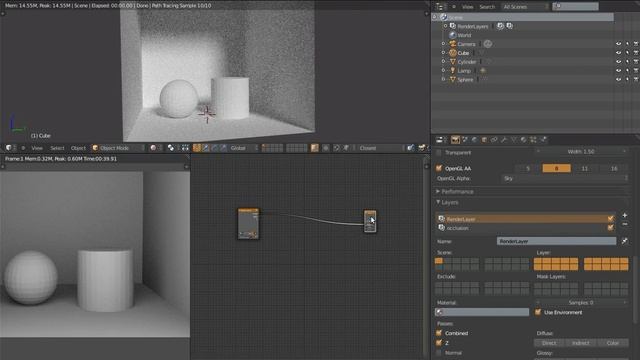The width and height of the screenshot is (640, 360).
Task: Toggle Lamp selectability cursor icon
Action: click(627, 71)
